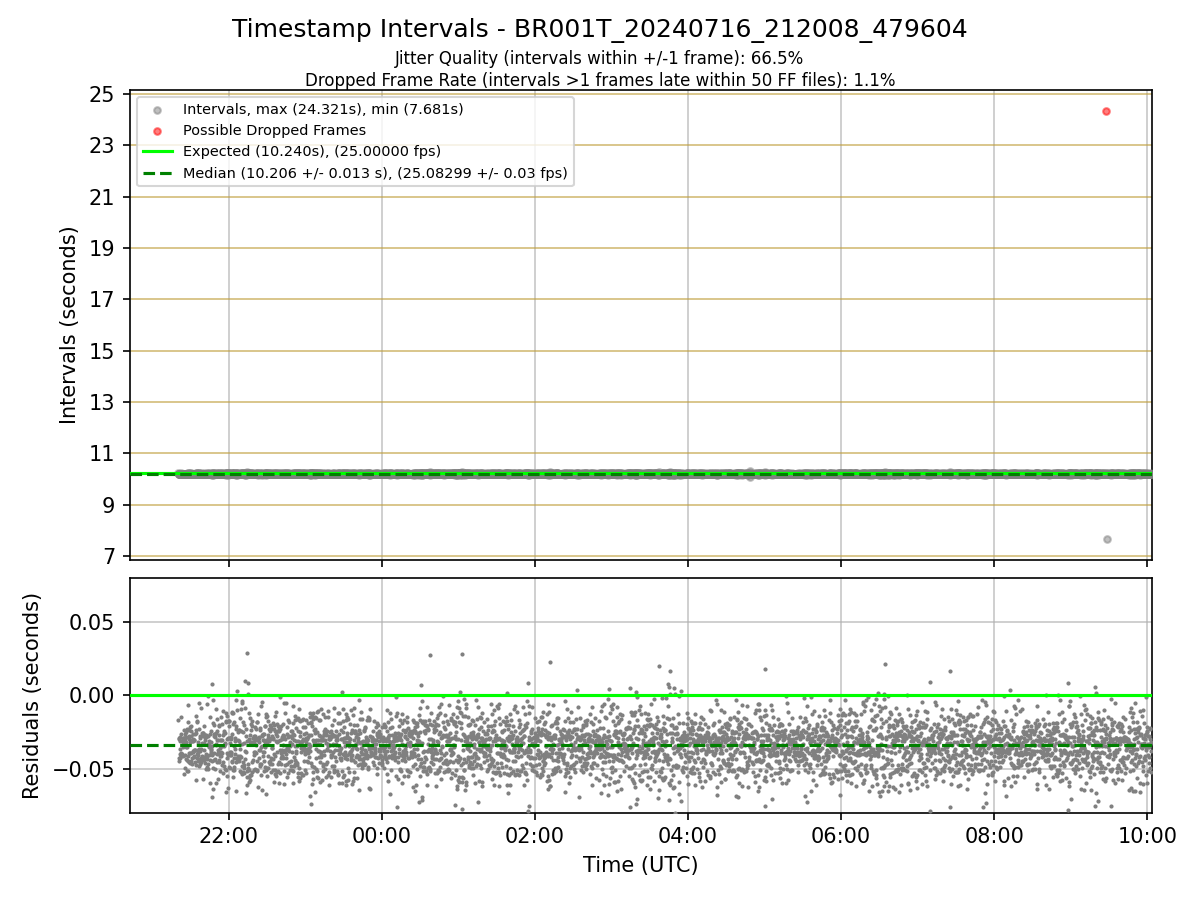The height and width of the screenshot is (900, 1200).
Task: Click the 10:00 x-axis tick label
Action: [1147, 836]
